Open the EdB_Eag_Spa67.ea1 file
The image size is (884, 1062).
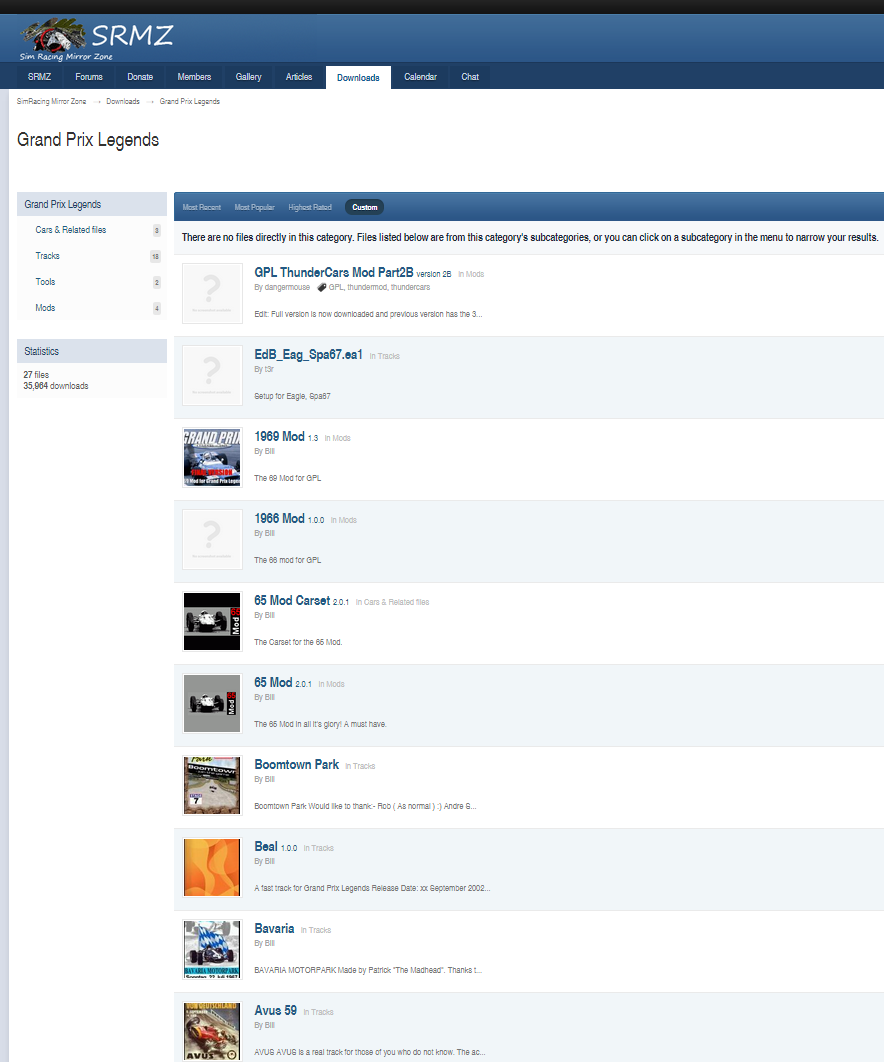[308, 354]
